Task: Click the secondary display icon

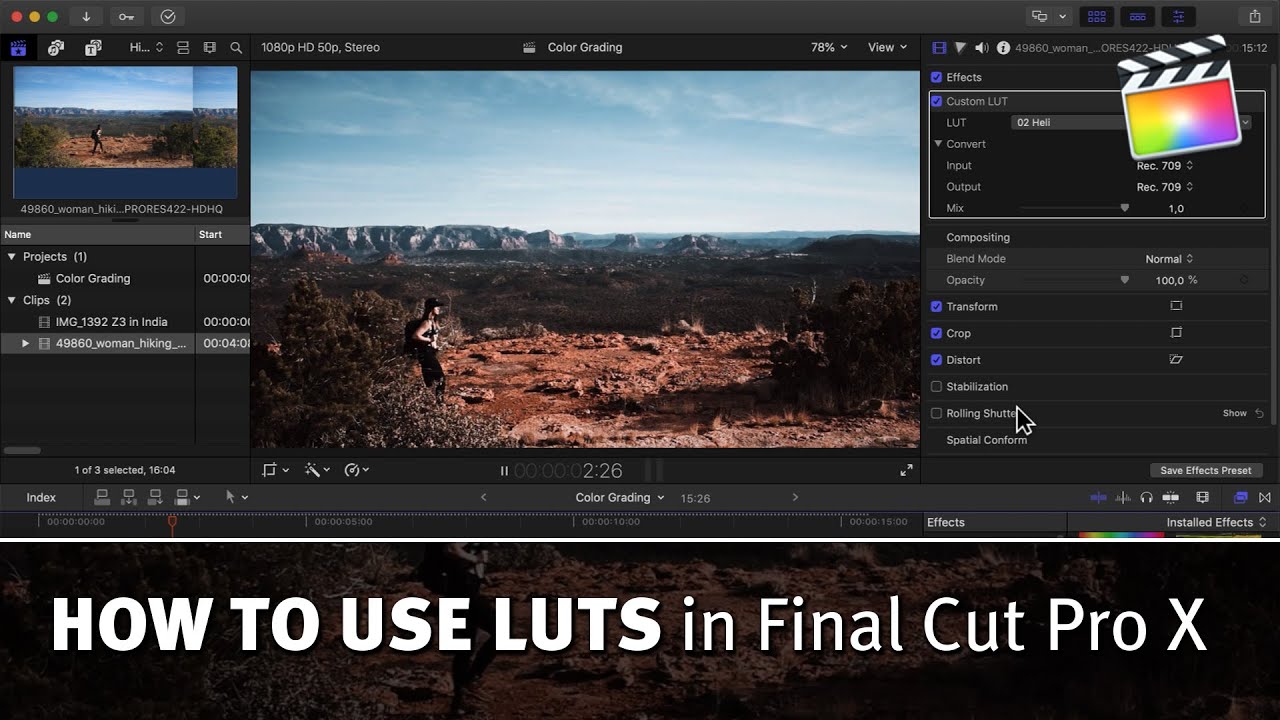Action: pos(1040,16)
